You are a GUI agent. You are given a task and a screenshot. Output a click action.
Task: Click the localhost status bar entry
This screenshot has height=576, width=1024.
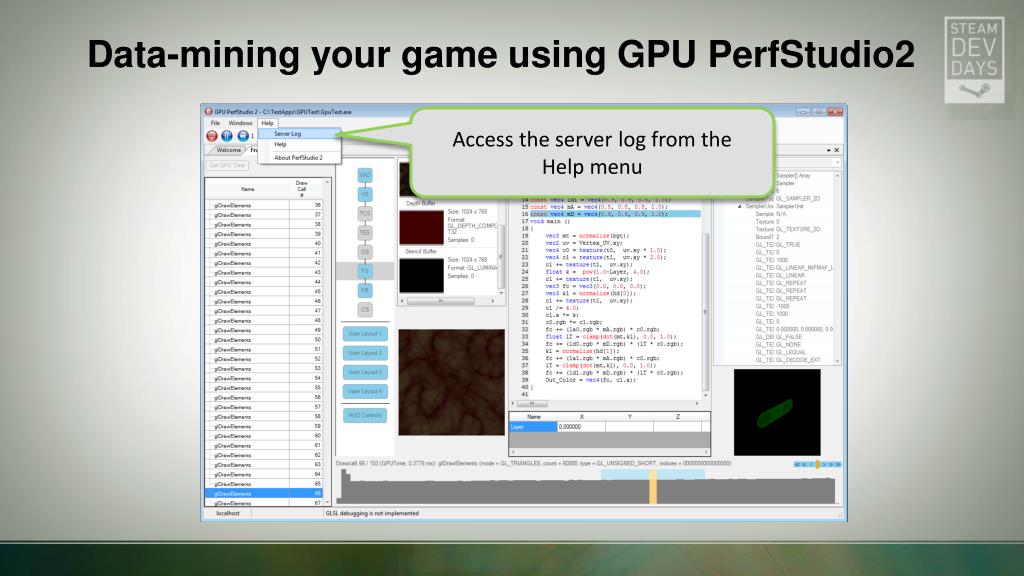[228, 513]
